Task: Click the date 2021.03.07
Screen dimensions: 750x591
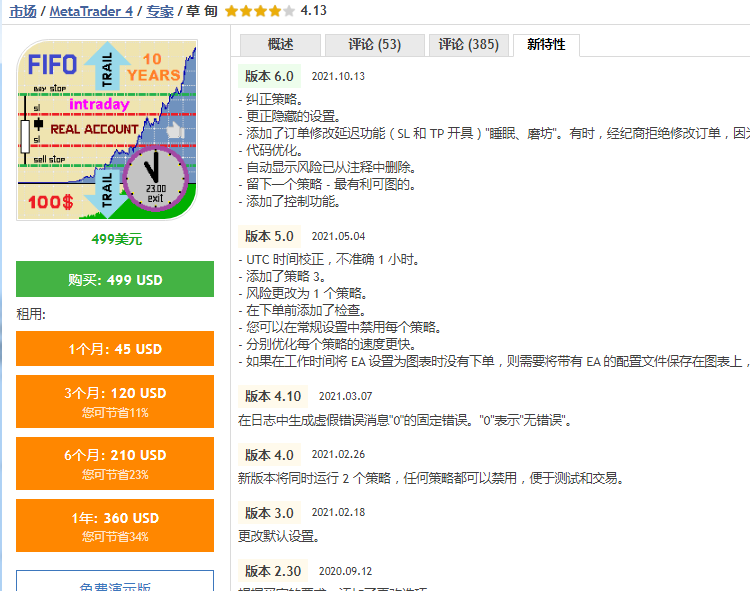Action: [x=345, y=396]
